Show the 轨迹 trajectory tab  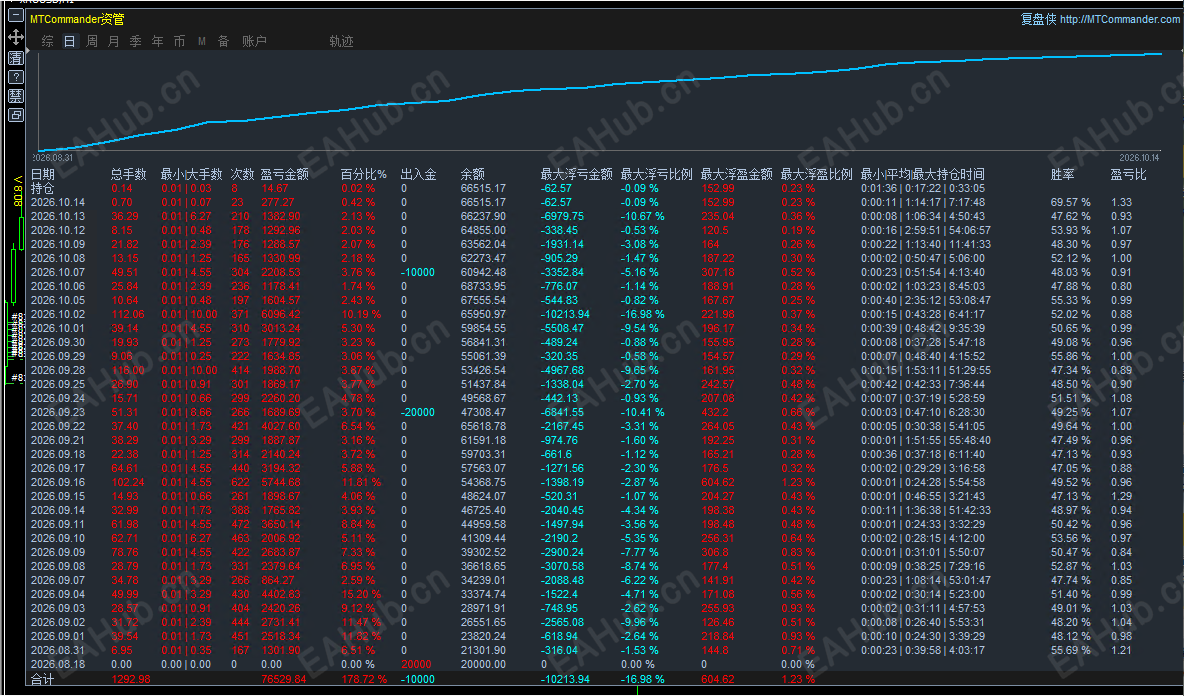(x=341, y=41)
